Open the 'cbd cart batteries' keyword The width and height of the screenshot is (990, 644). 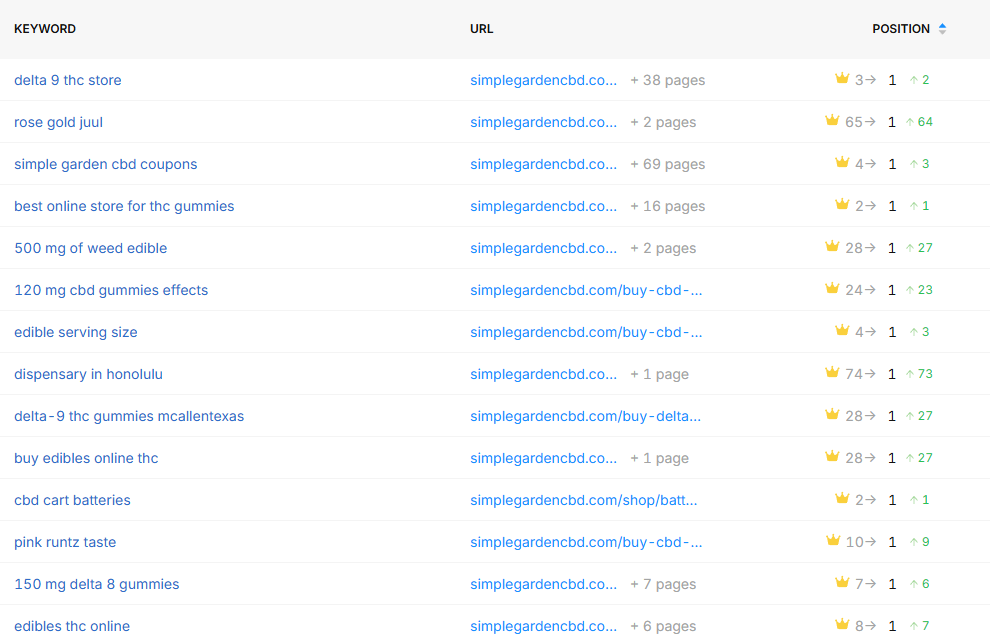click(x=72, y=500)
